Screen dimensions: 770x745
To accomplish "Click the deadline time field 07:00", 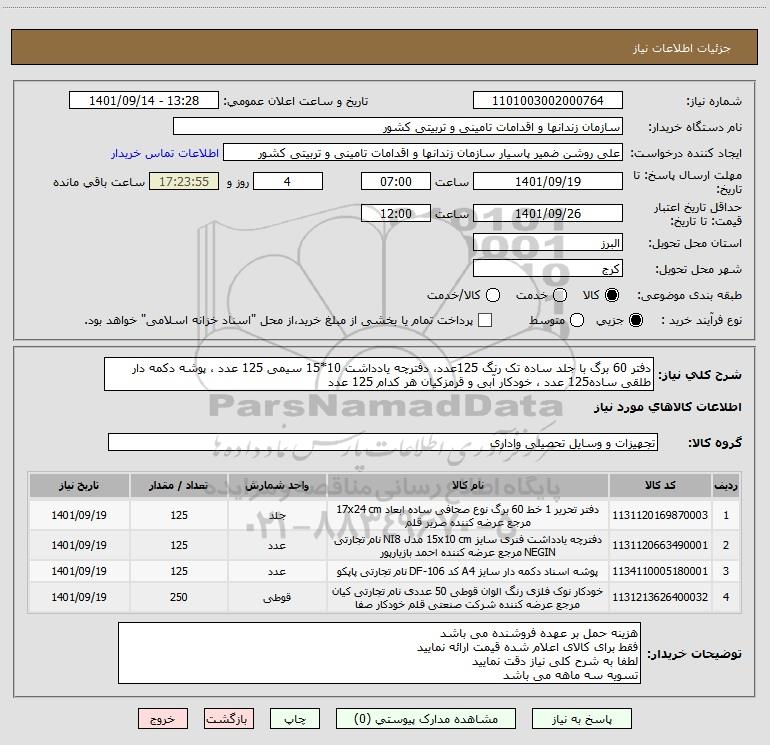I will click(396, 181).
